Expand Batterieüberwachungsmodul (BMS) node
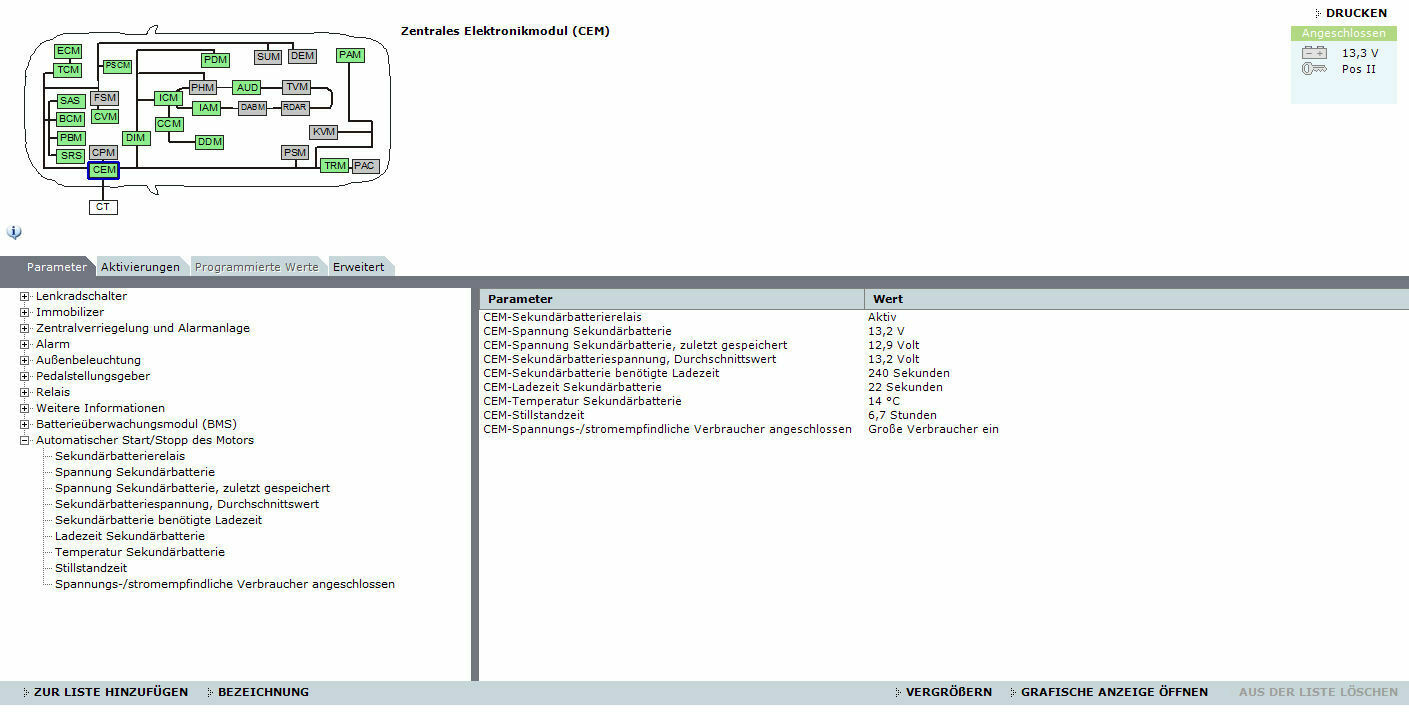Viewport: 1409px width, 712px height. pyautogui.click(x=25, y=424)
